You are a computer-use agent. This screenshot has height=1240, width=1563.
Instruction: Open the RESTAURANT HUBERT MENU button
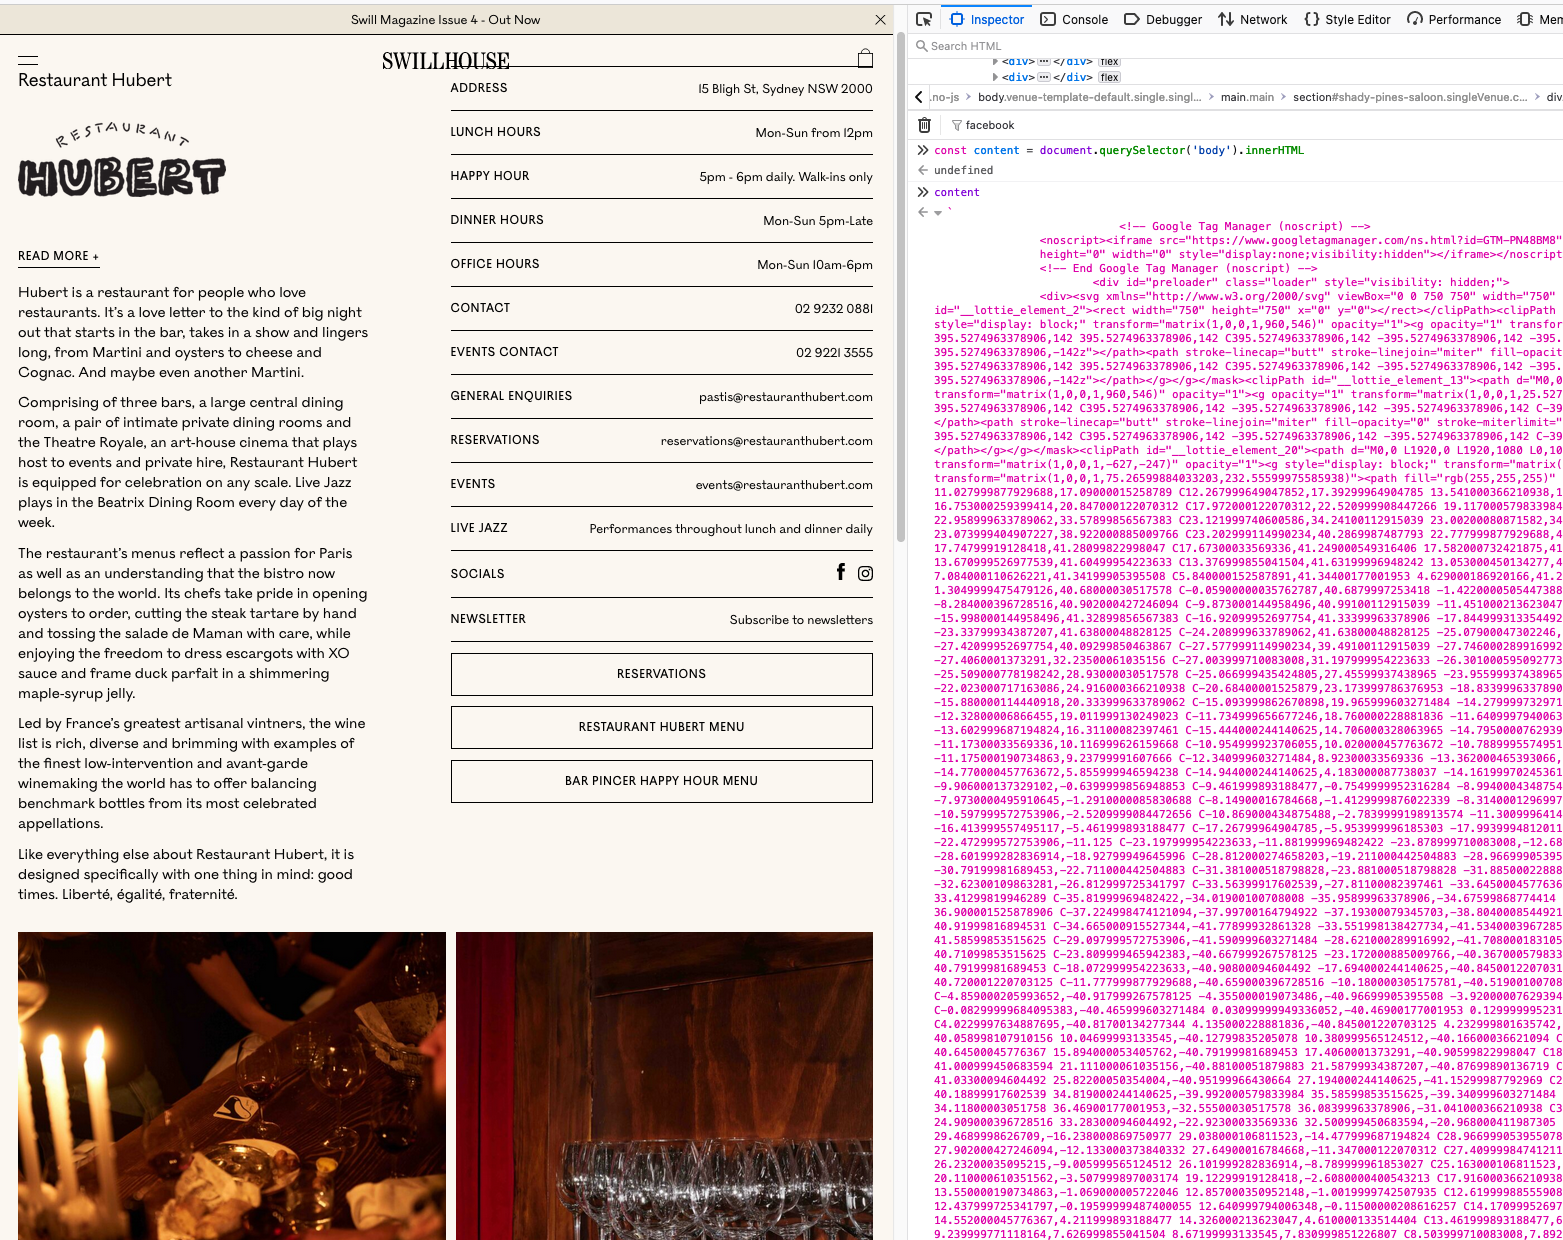pos(661,727)
